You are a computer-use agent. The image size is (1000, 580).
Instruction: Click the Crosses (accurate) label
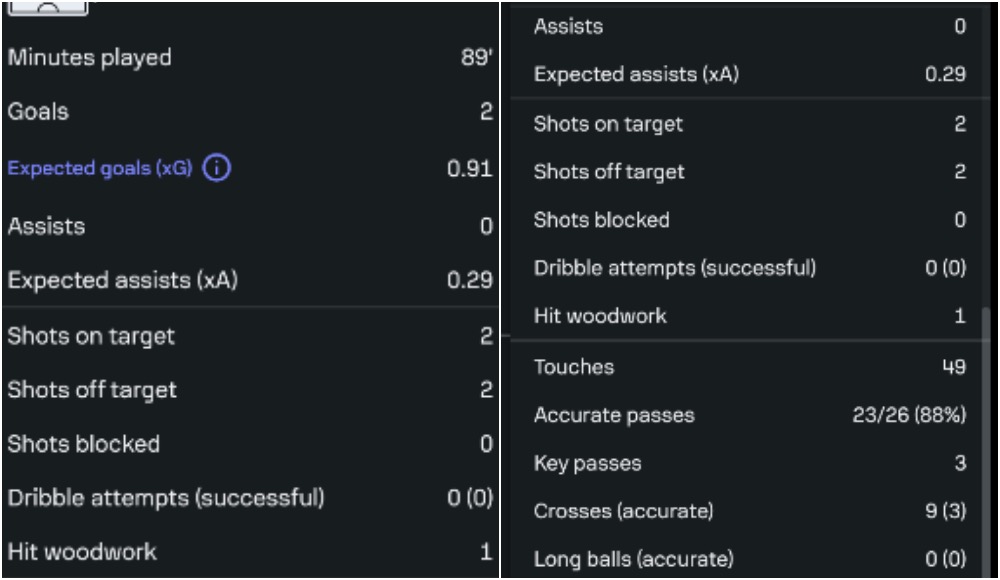point(624,511)
